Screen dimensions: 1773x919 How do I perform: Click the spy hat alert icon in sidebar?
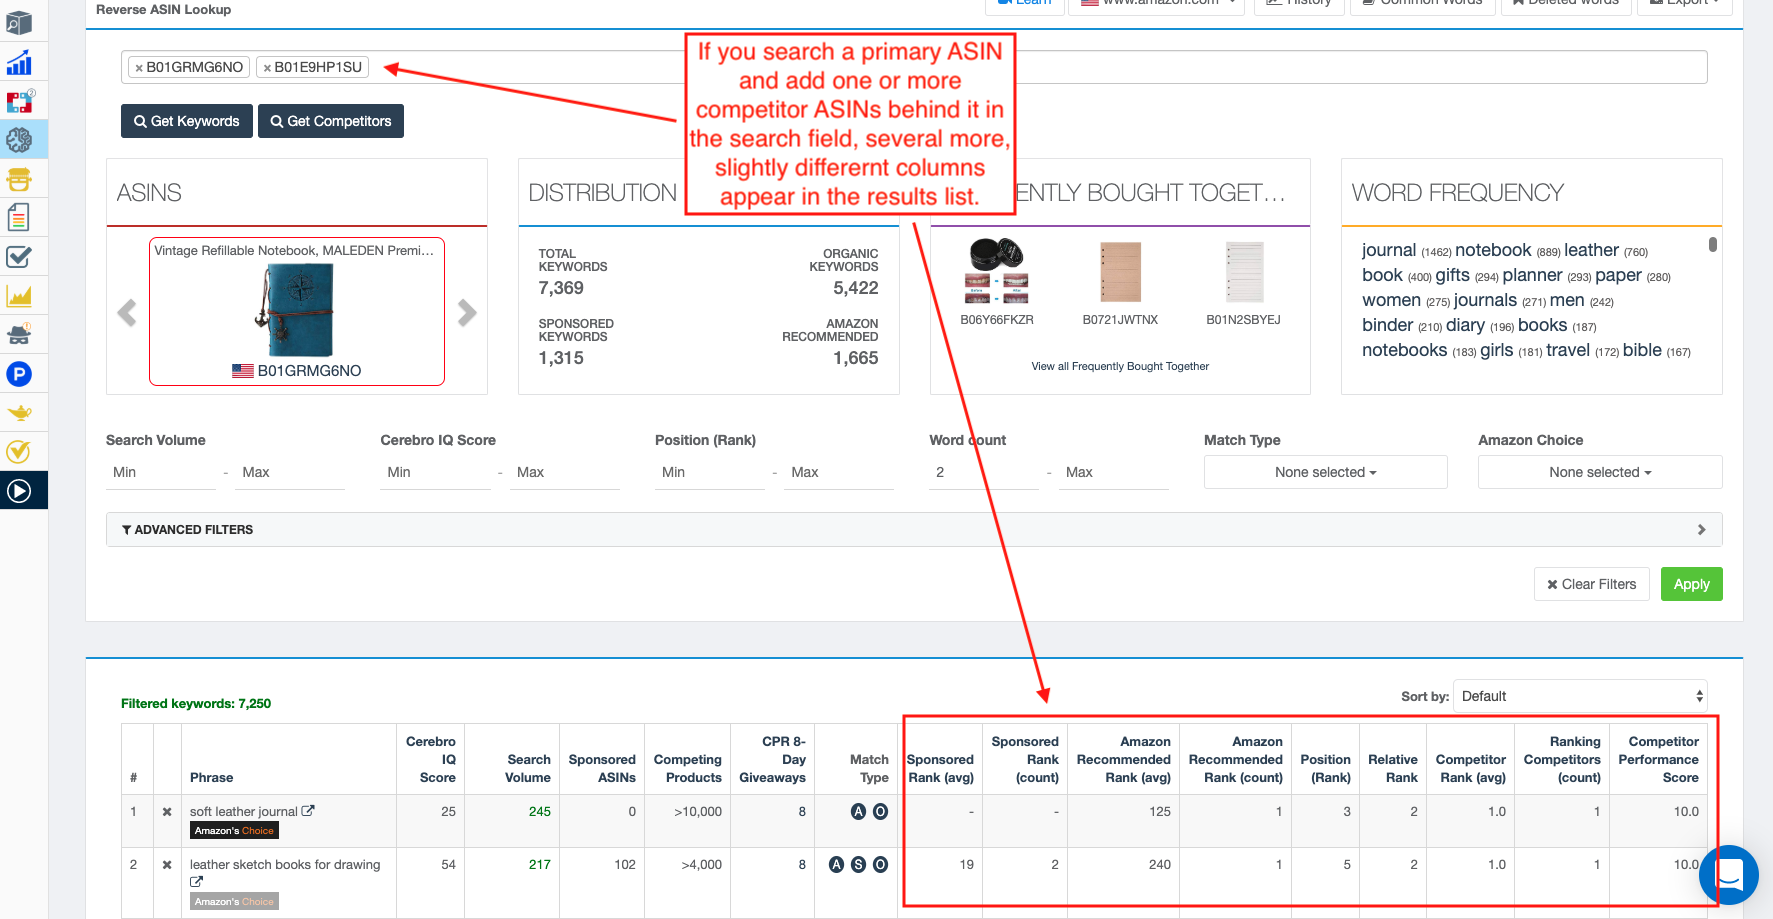click(19, 334)
